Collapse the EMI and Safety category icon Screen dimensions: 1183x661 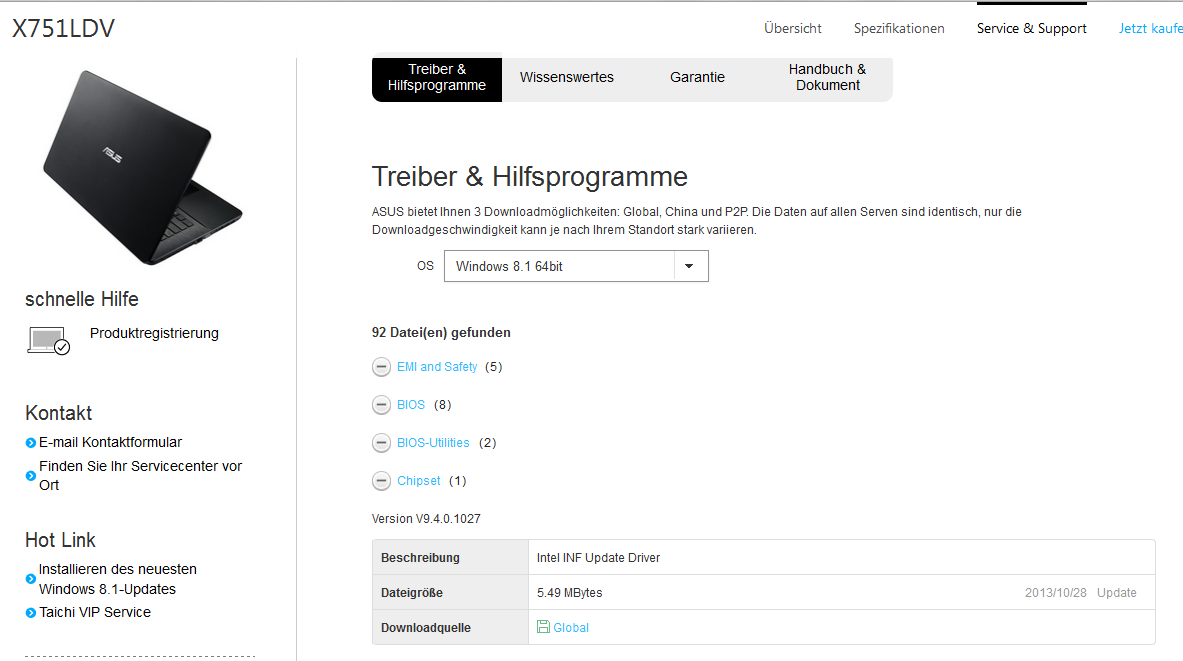pos(382,367)
